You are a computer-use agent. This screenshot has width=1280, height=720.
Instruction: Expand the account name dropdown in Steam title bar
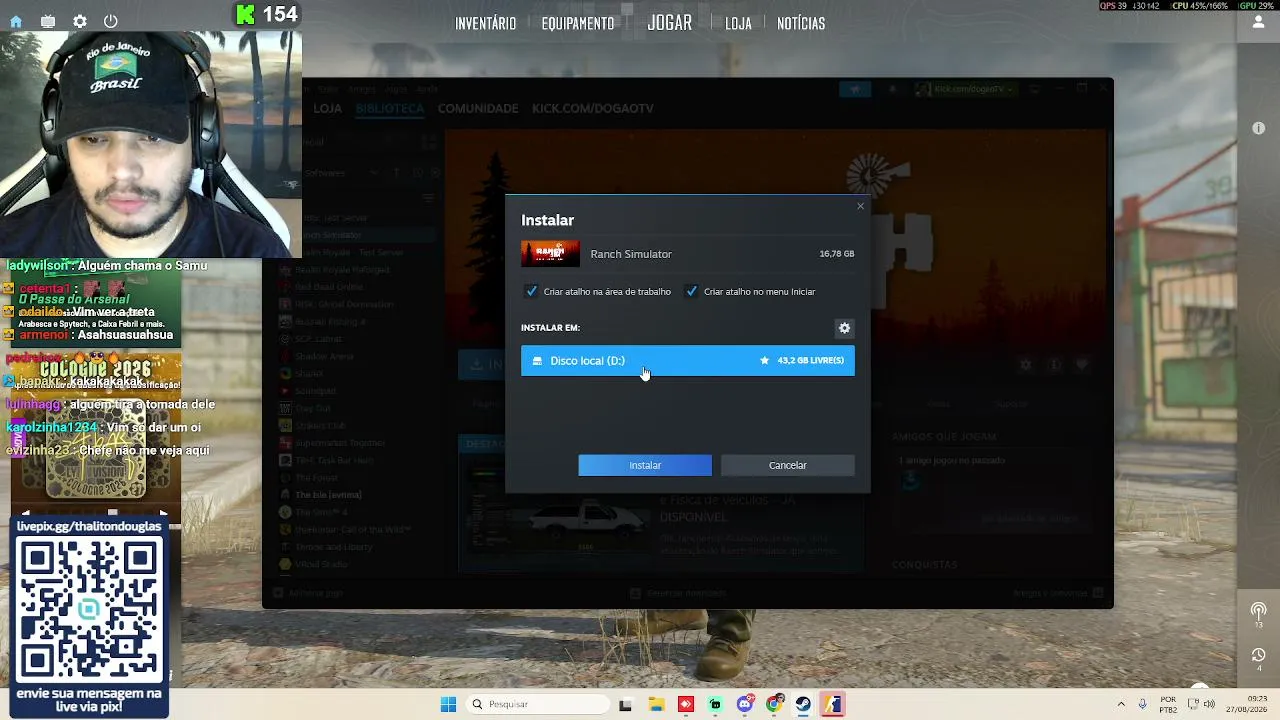click(x=967, y=89)
